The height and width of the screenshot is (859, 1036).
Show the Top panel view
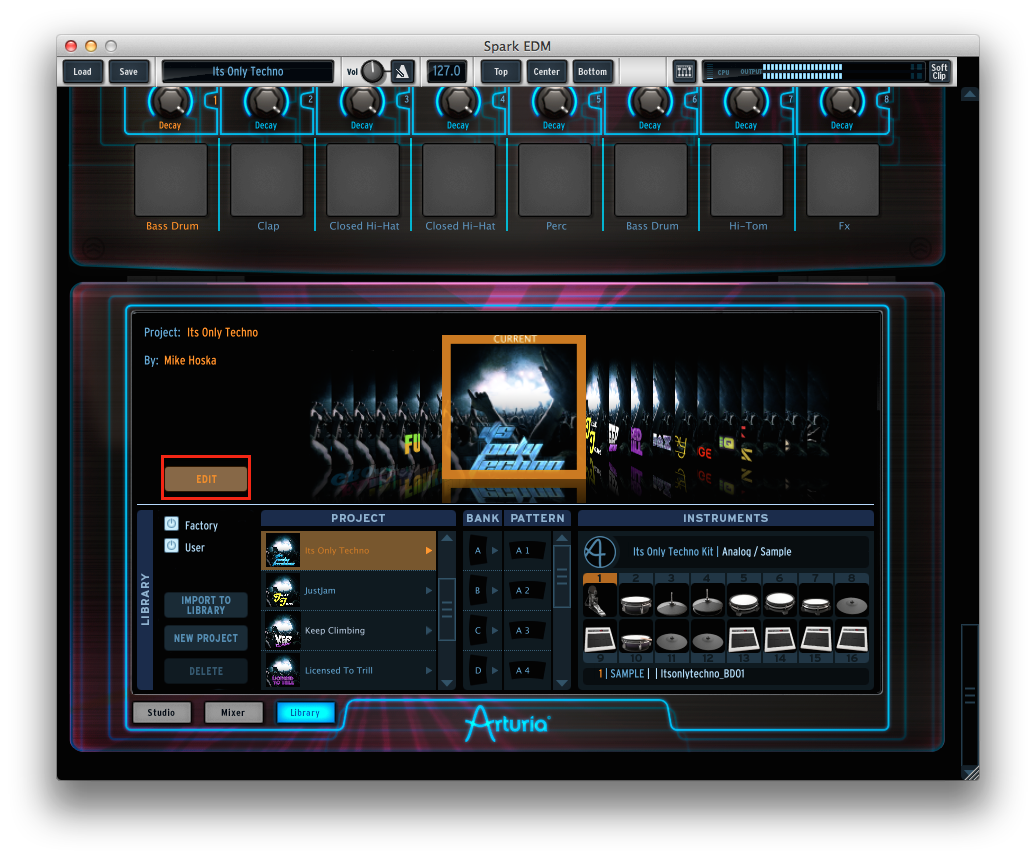tap(501, 71)
